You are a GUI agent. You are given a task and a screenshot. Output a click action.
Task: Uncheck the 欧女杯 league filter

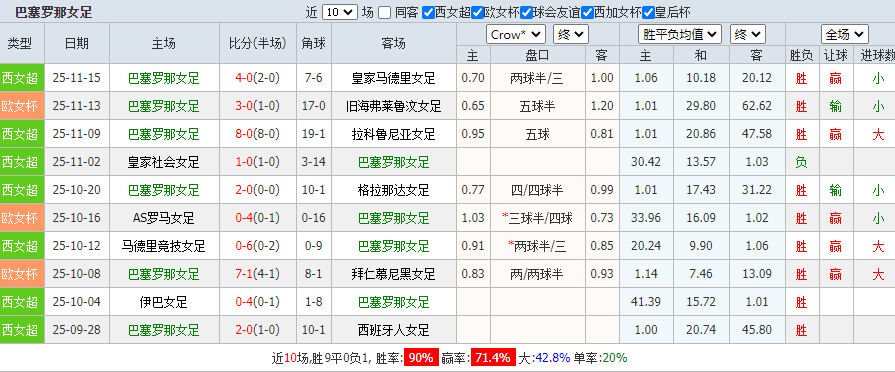click(x=478, y=13)
